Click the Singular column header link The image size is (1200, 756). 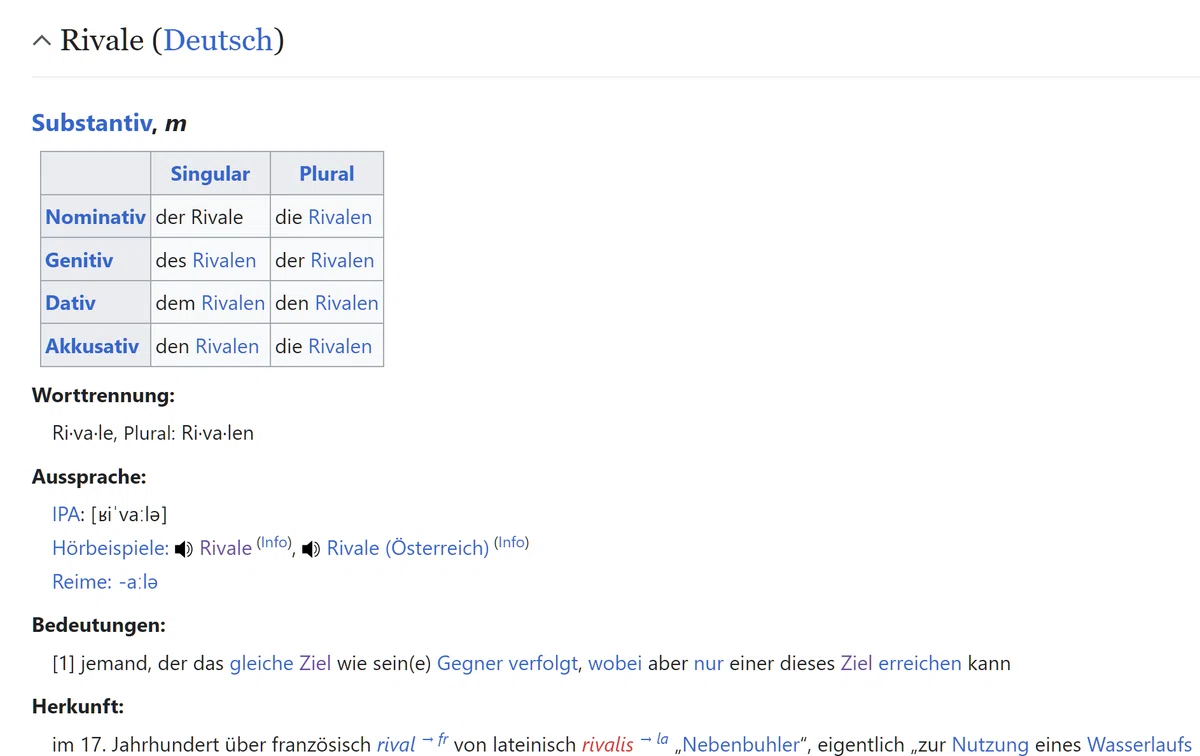point(210,173)
